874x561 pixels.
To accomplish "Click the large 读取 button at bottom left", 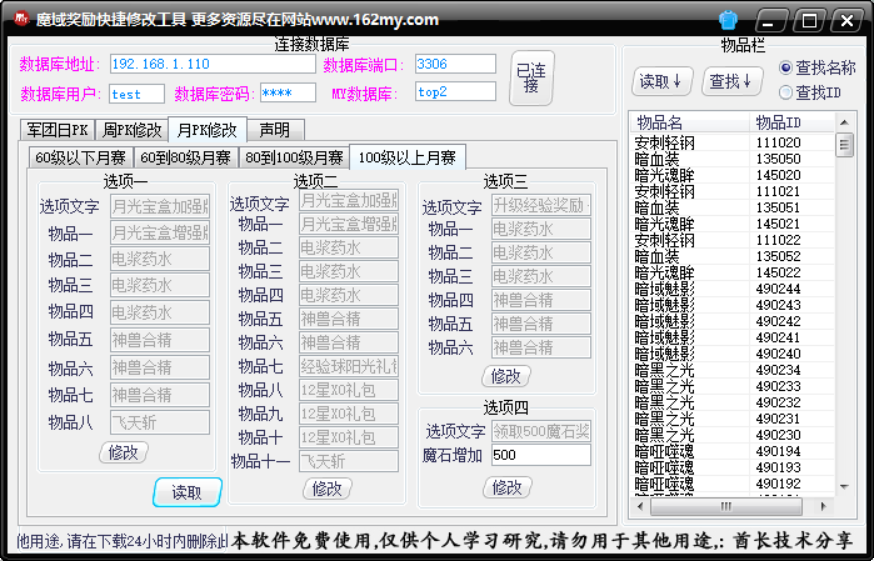I will pyautogui.click(x=187, y=492).
